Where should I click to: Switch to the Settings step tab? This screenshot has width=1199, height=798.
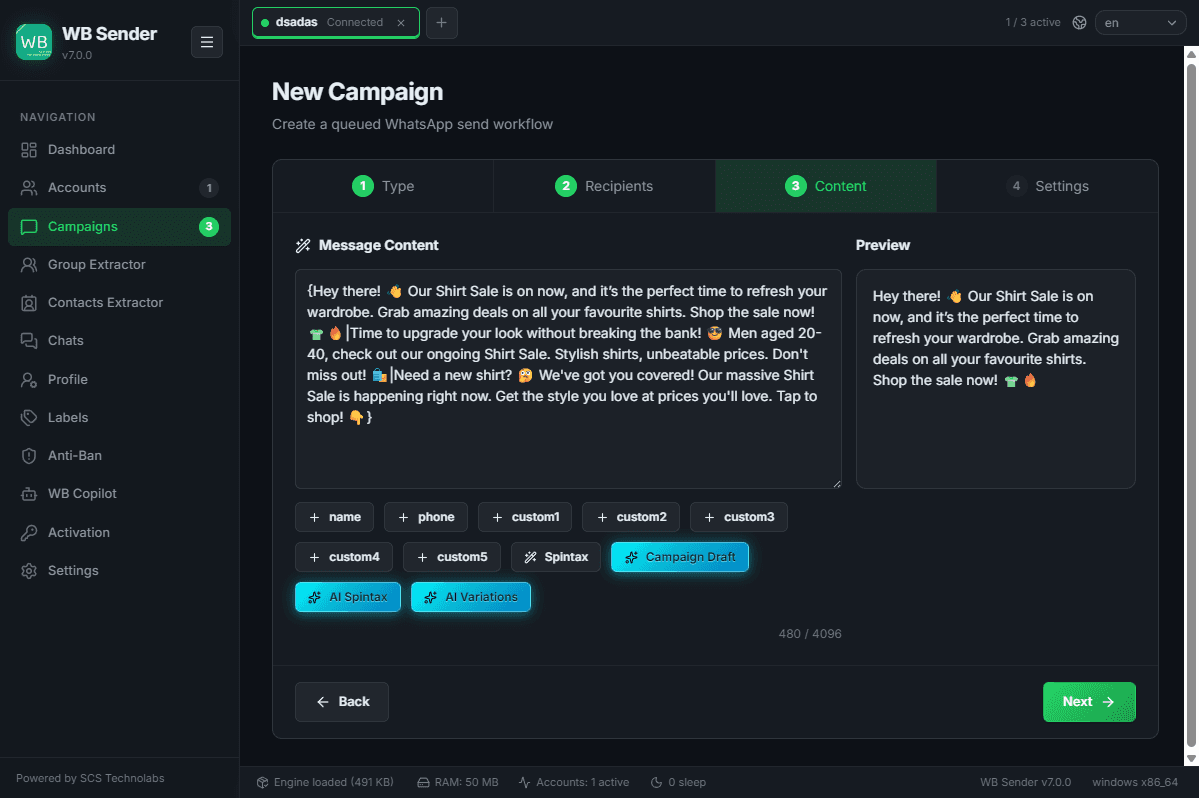pyautogui.click(x=1047, y=186)
